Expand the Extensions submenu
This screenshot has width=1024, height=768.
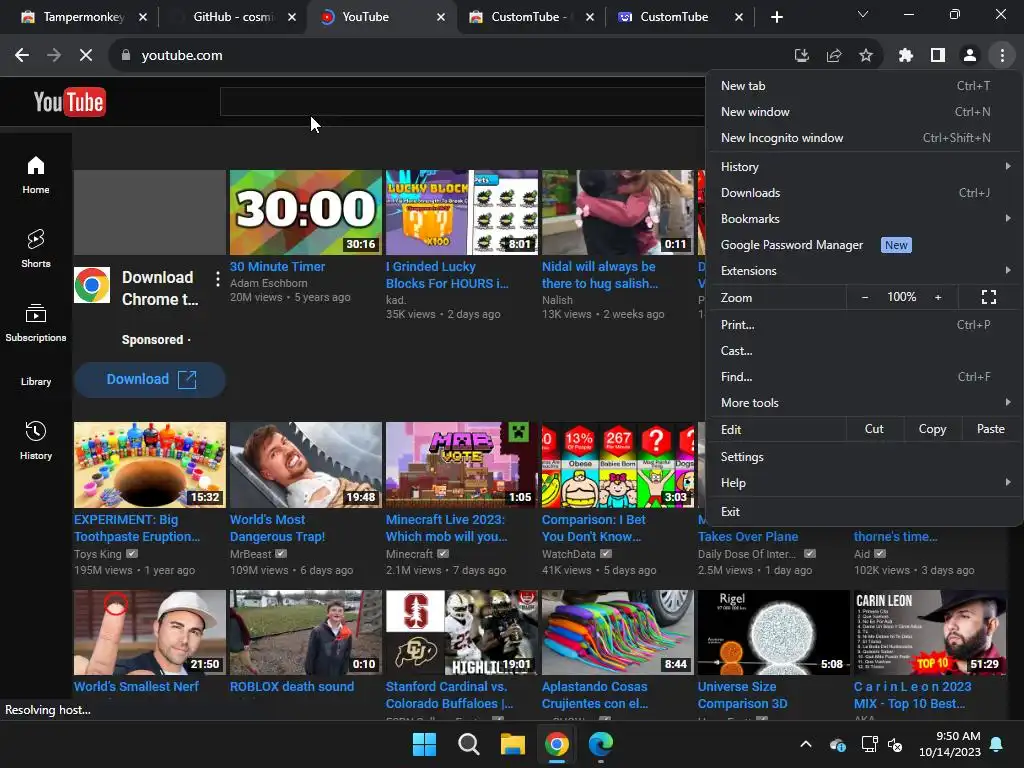865,270
